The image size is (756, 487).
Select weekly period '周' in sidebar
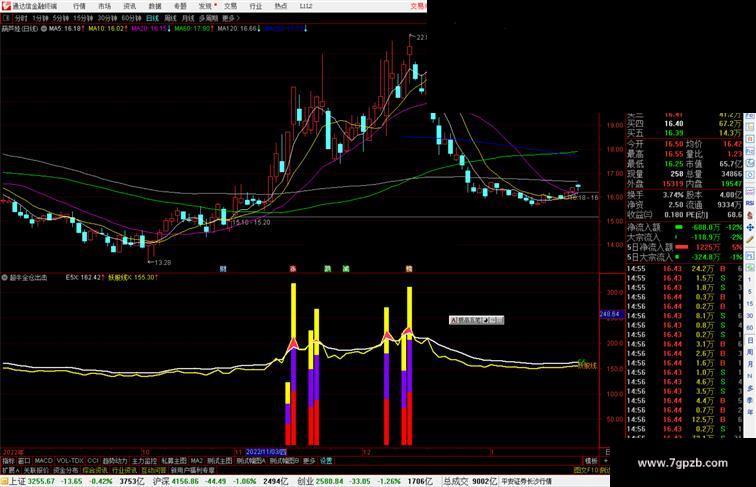point(750,352)
